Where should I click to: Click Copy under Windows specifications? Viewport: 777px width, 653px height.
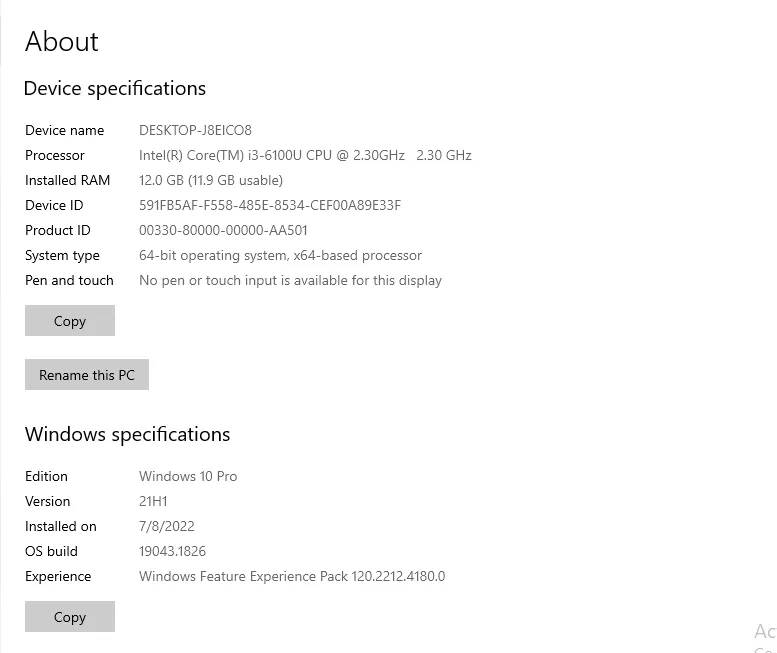point(70,617)
